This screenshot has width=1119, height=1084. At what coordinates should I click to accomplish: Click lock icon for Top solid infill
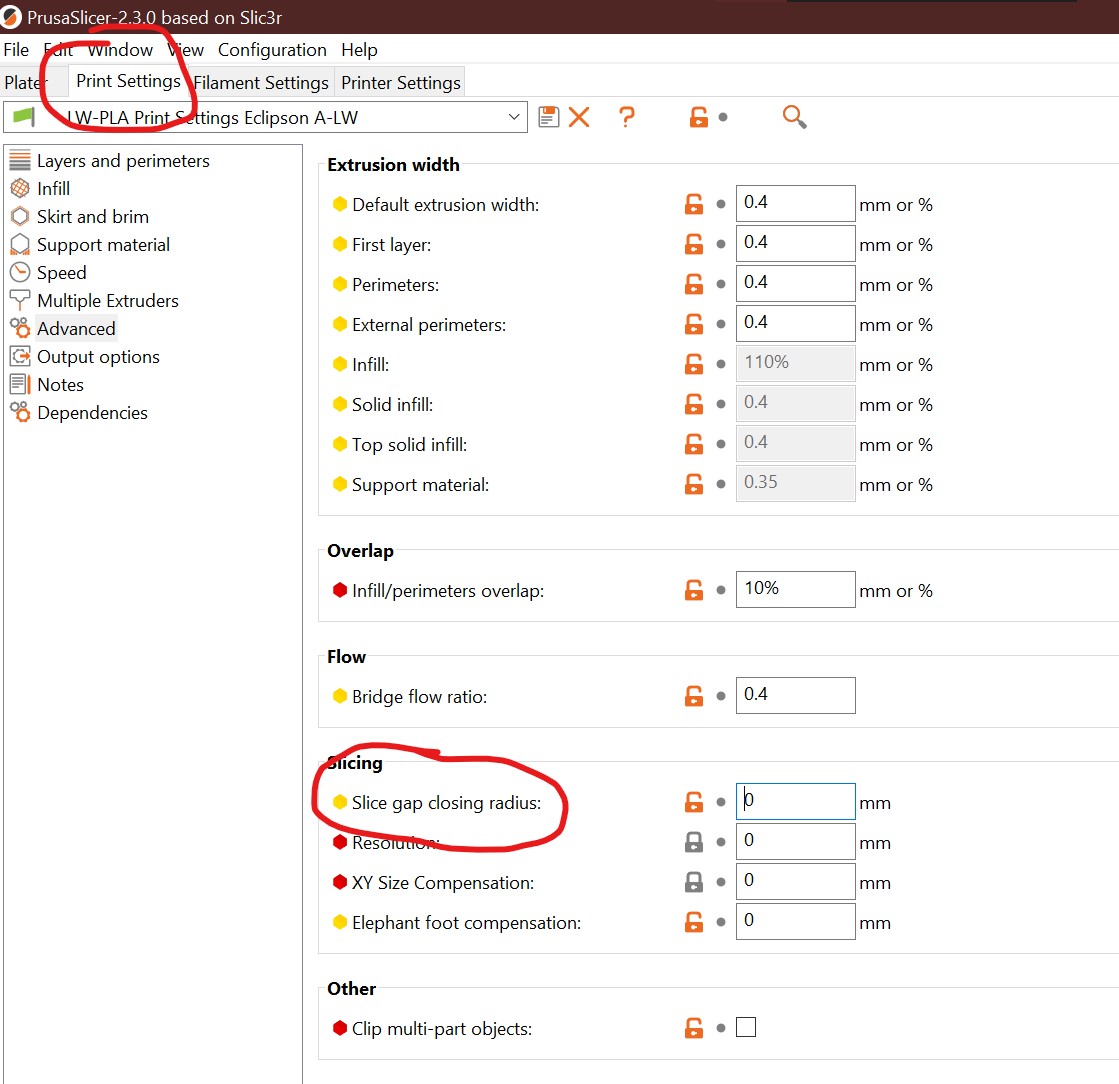pos(694,444)
